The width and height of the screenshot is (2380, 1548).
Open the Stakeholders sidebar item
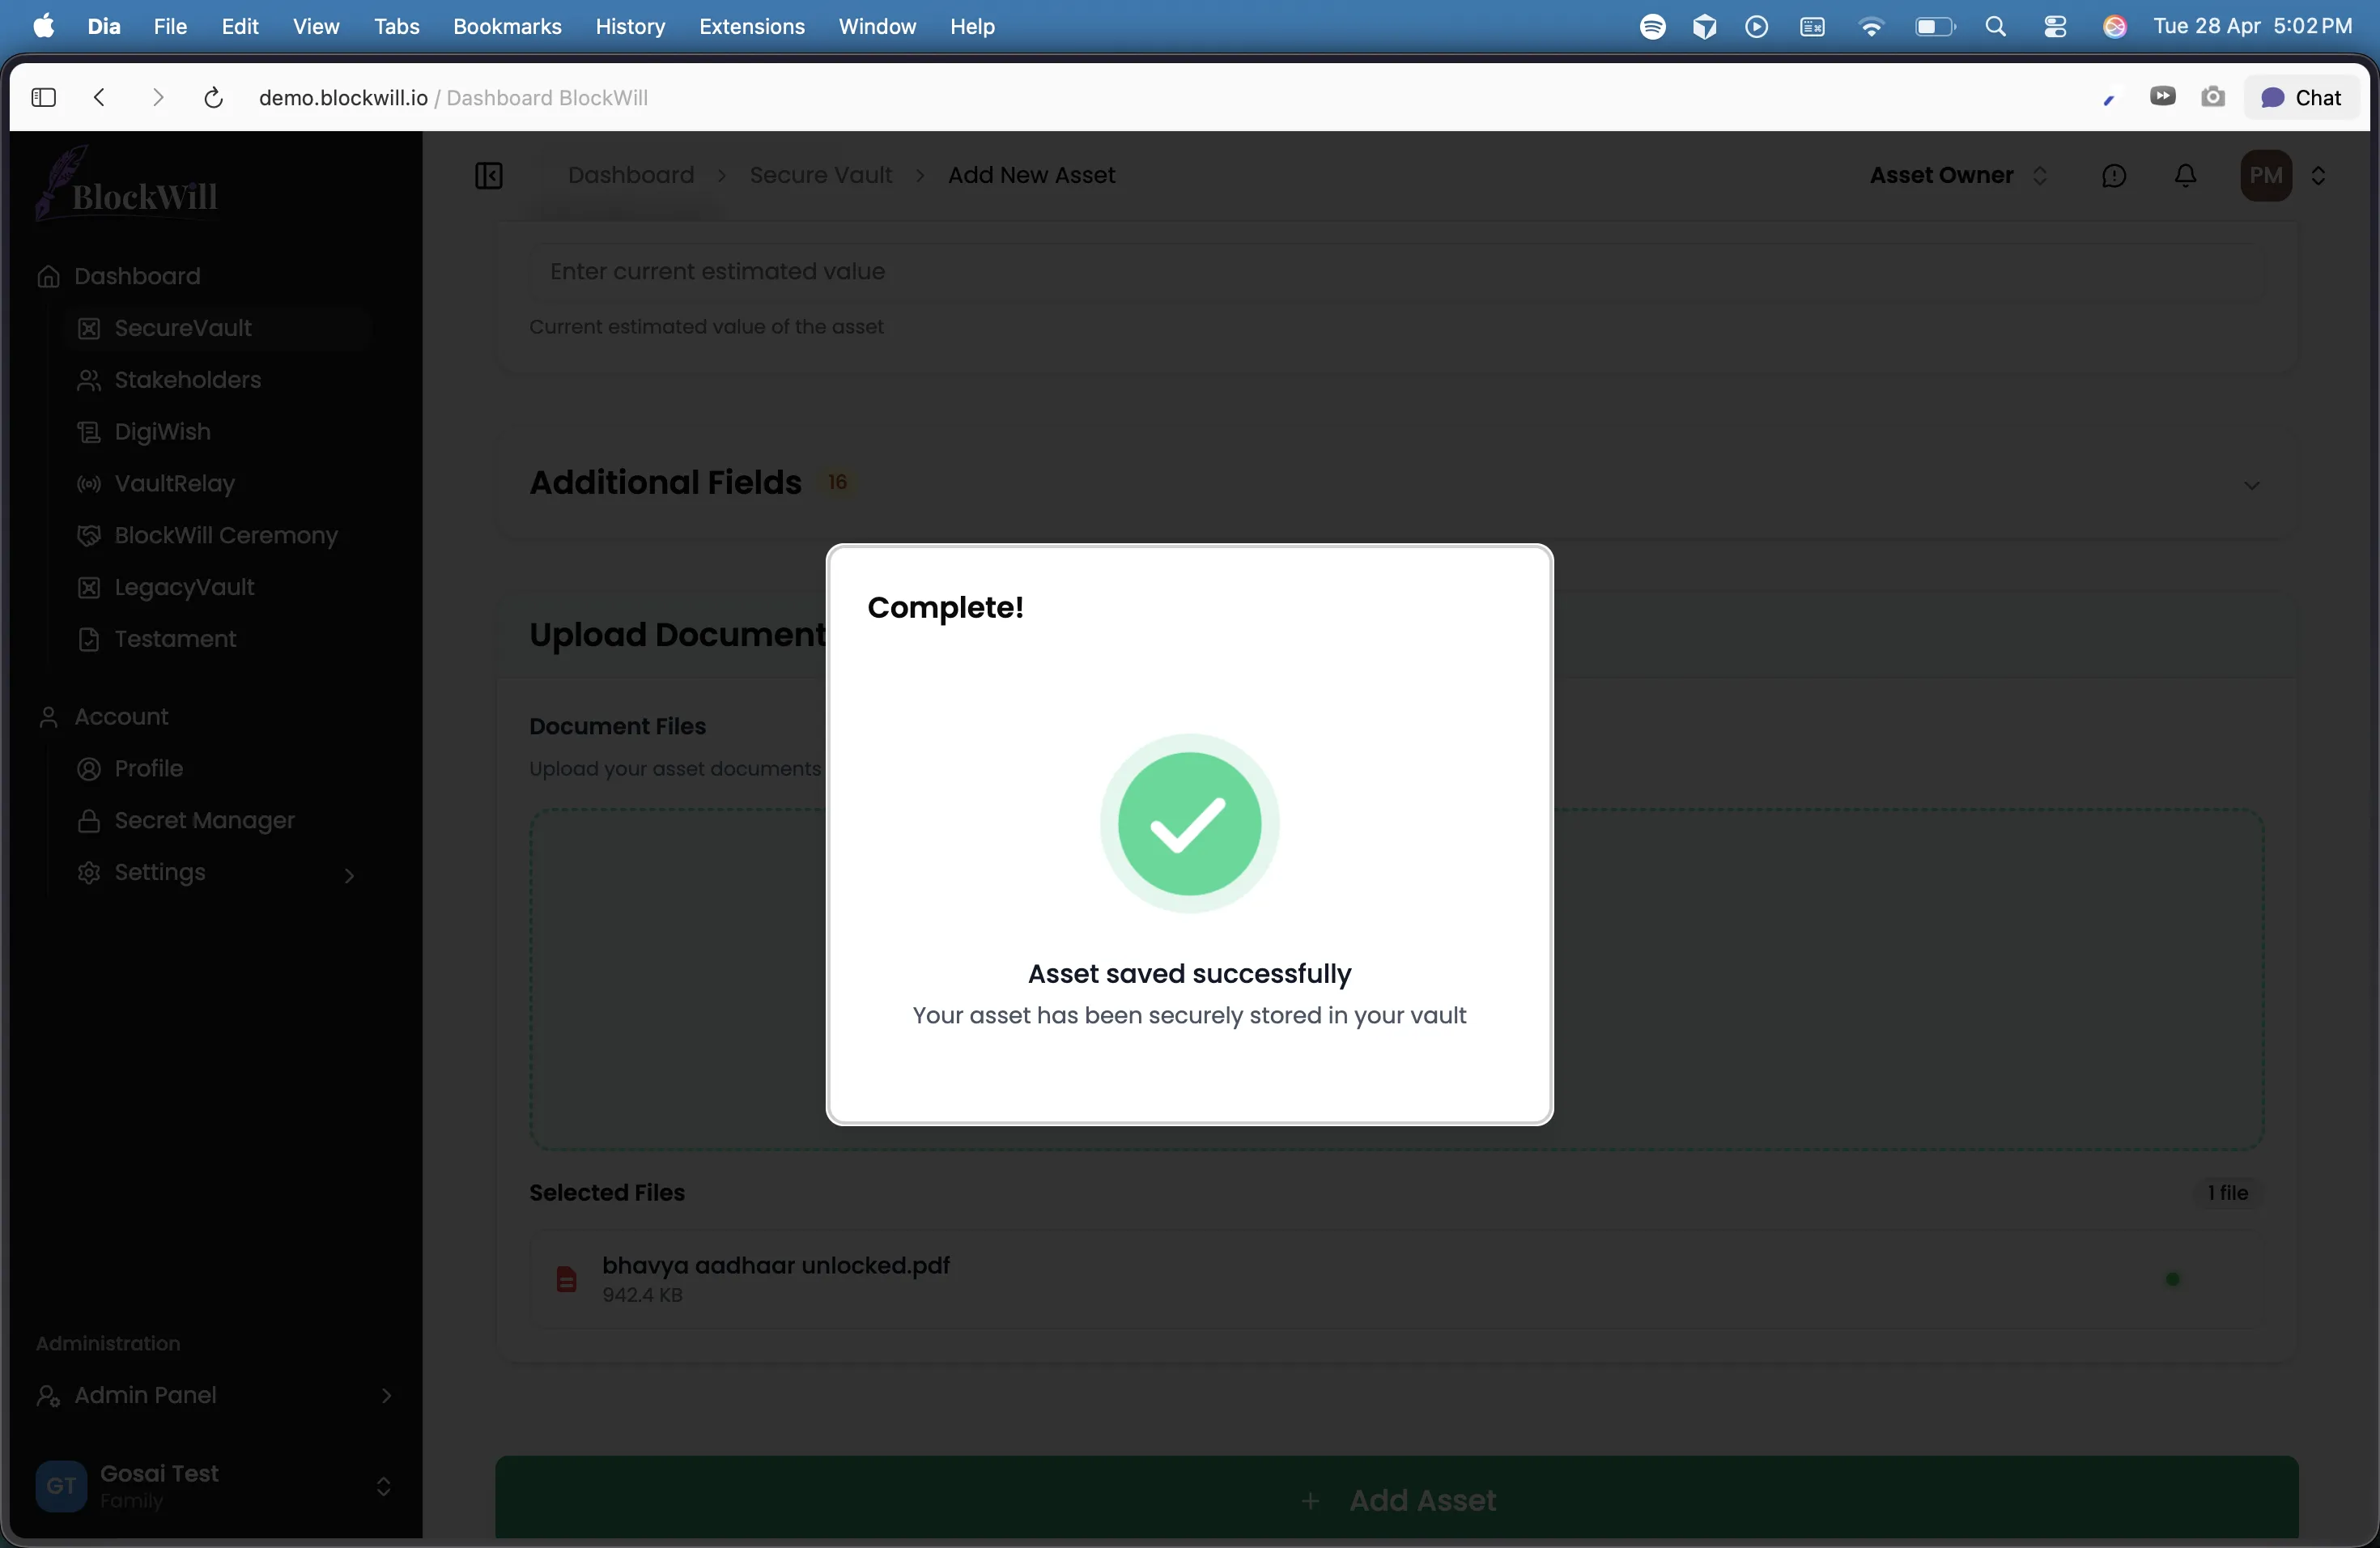[187, 380]
